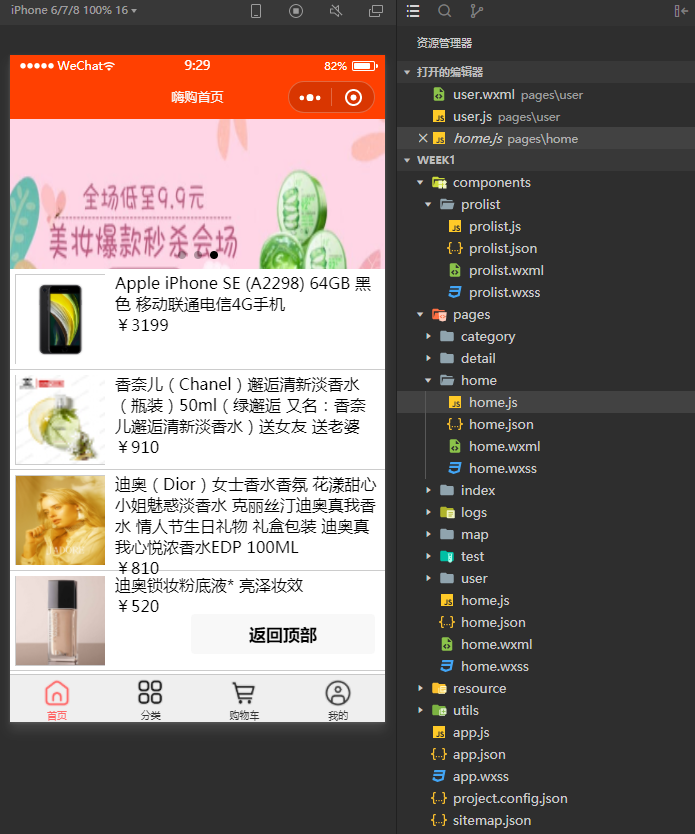Open home.json inside home folder

point(546,424)
